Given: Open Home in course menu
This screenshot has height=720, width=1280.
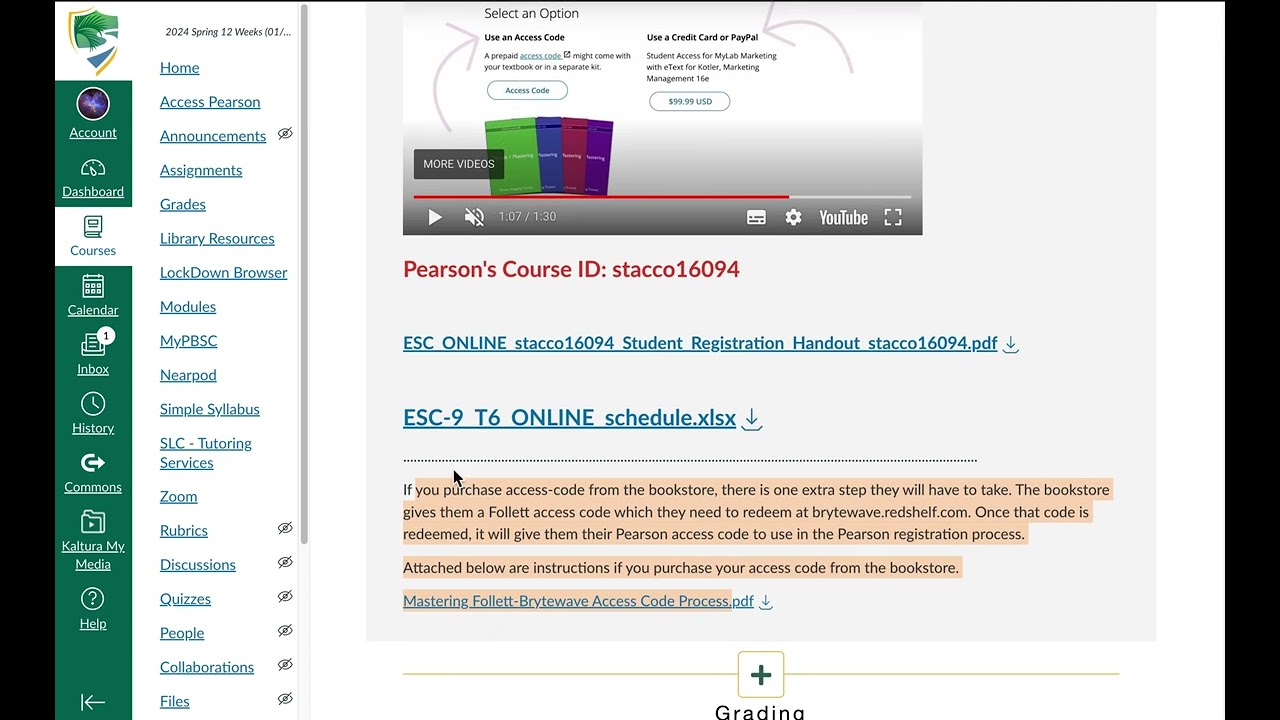Looking at the screenshot, I should (x=179, y=68).
